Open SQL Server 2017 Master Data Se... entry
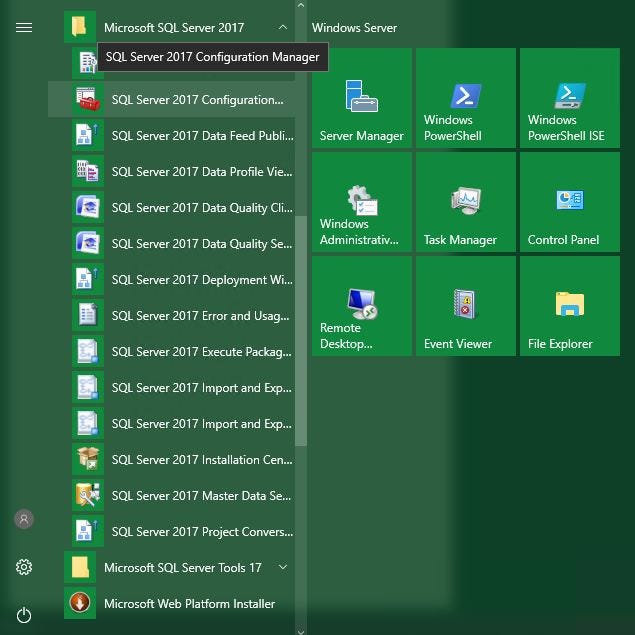 coord(172,495)
